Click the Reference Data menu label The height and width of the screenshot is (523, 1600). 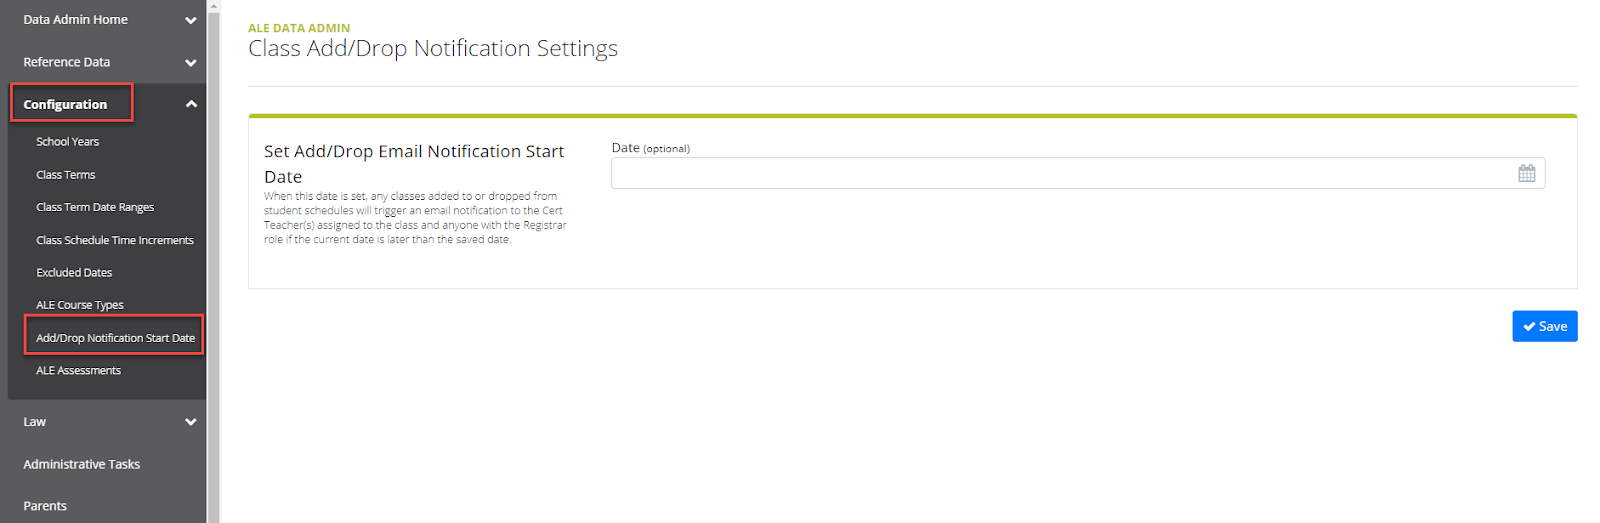67,62
